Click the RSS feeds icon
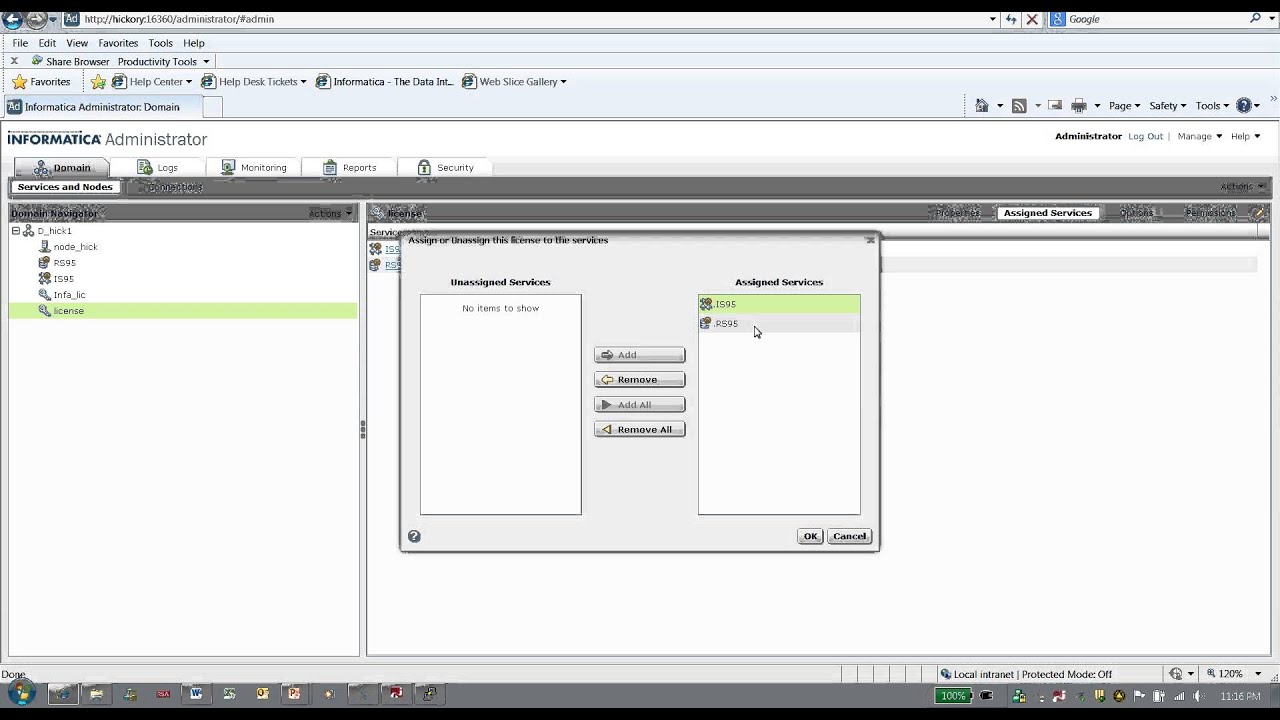 [1019, 106]
